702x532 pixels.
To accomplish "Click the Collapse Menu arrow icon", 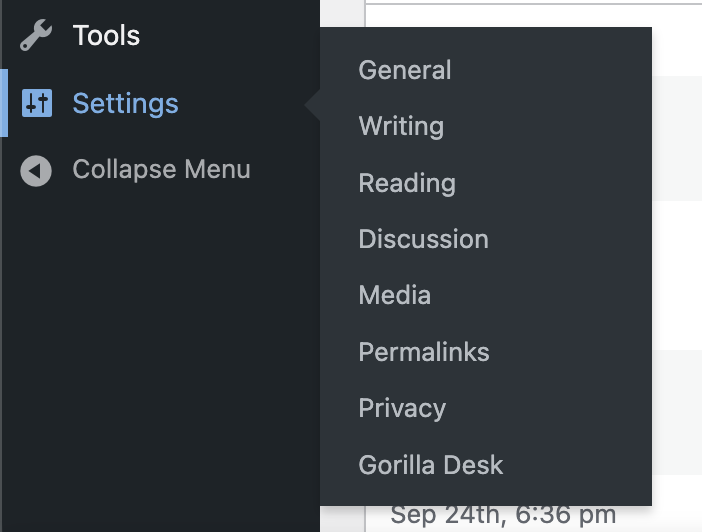I will tap(36, 170).
